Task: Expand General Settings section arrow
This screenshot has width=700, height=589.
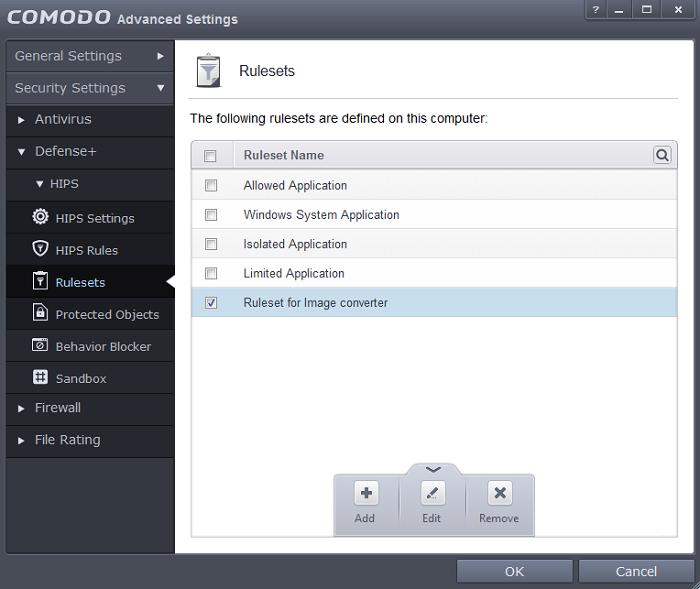Action: click(x=160, y=56)
